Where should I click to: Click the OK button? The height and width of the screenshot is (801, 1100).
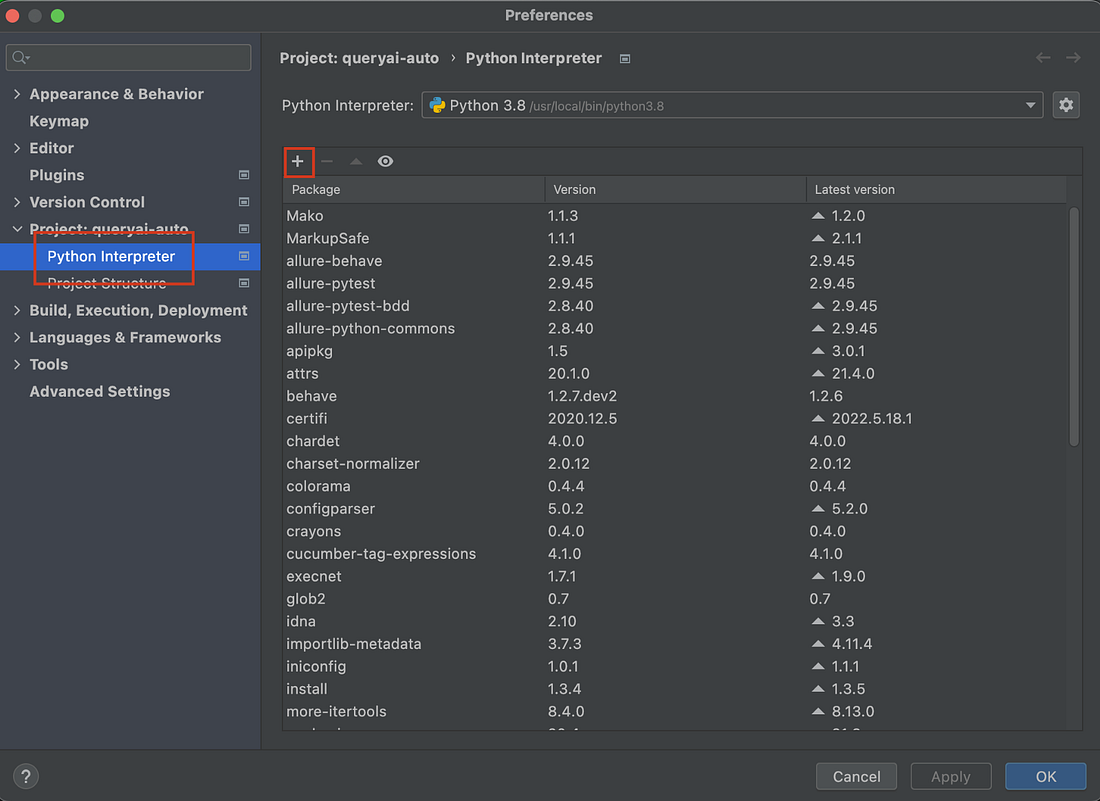(x=1045, y=776)
